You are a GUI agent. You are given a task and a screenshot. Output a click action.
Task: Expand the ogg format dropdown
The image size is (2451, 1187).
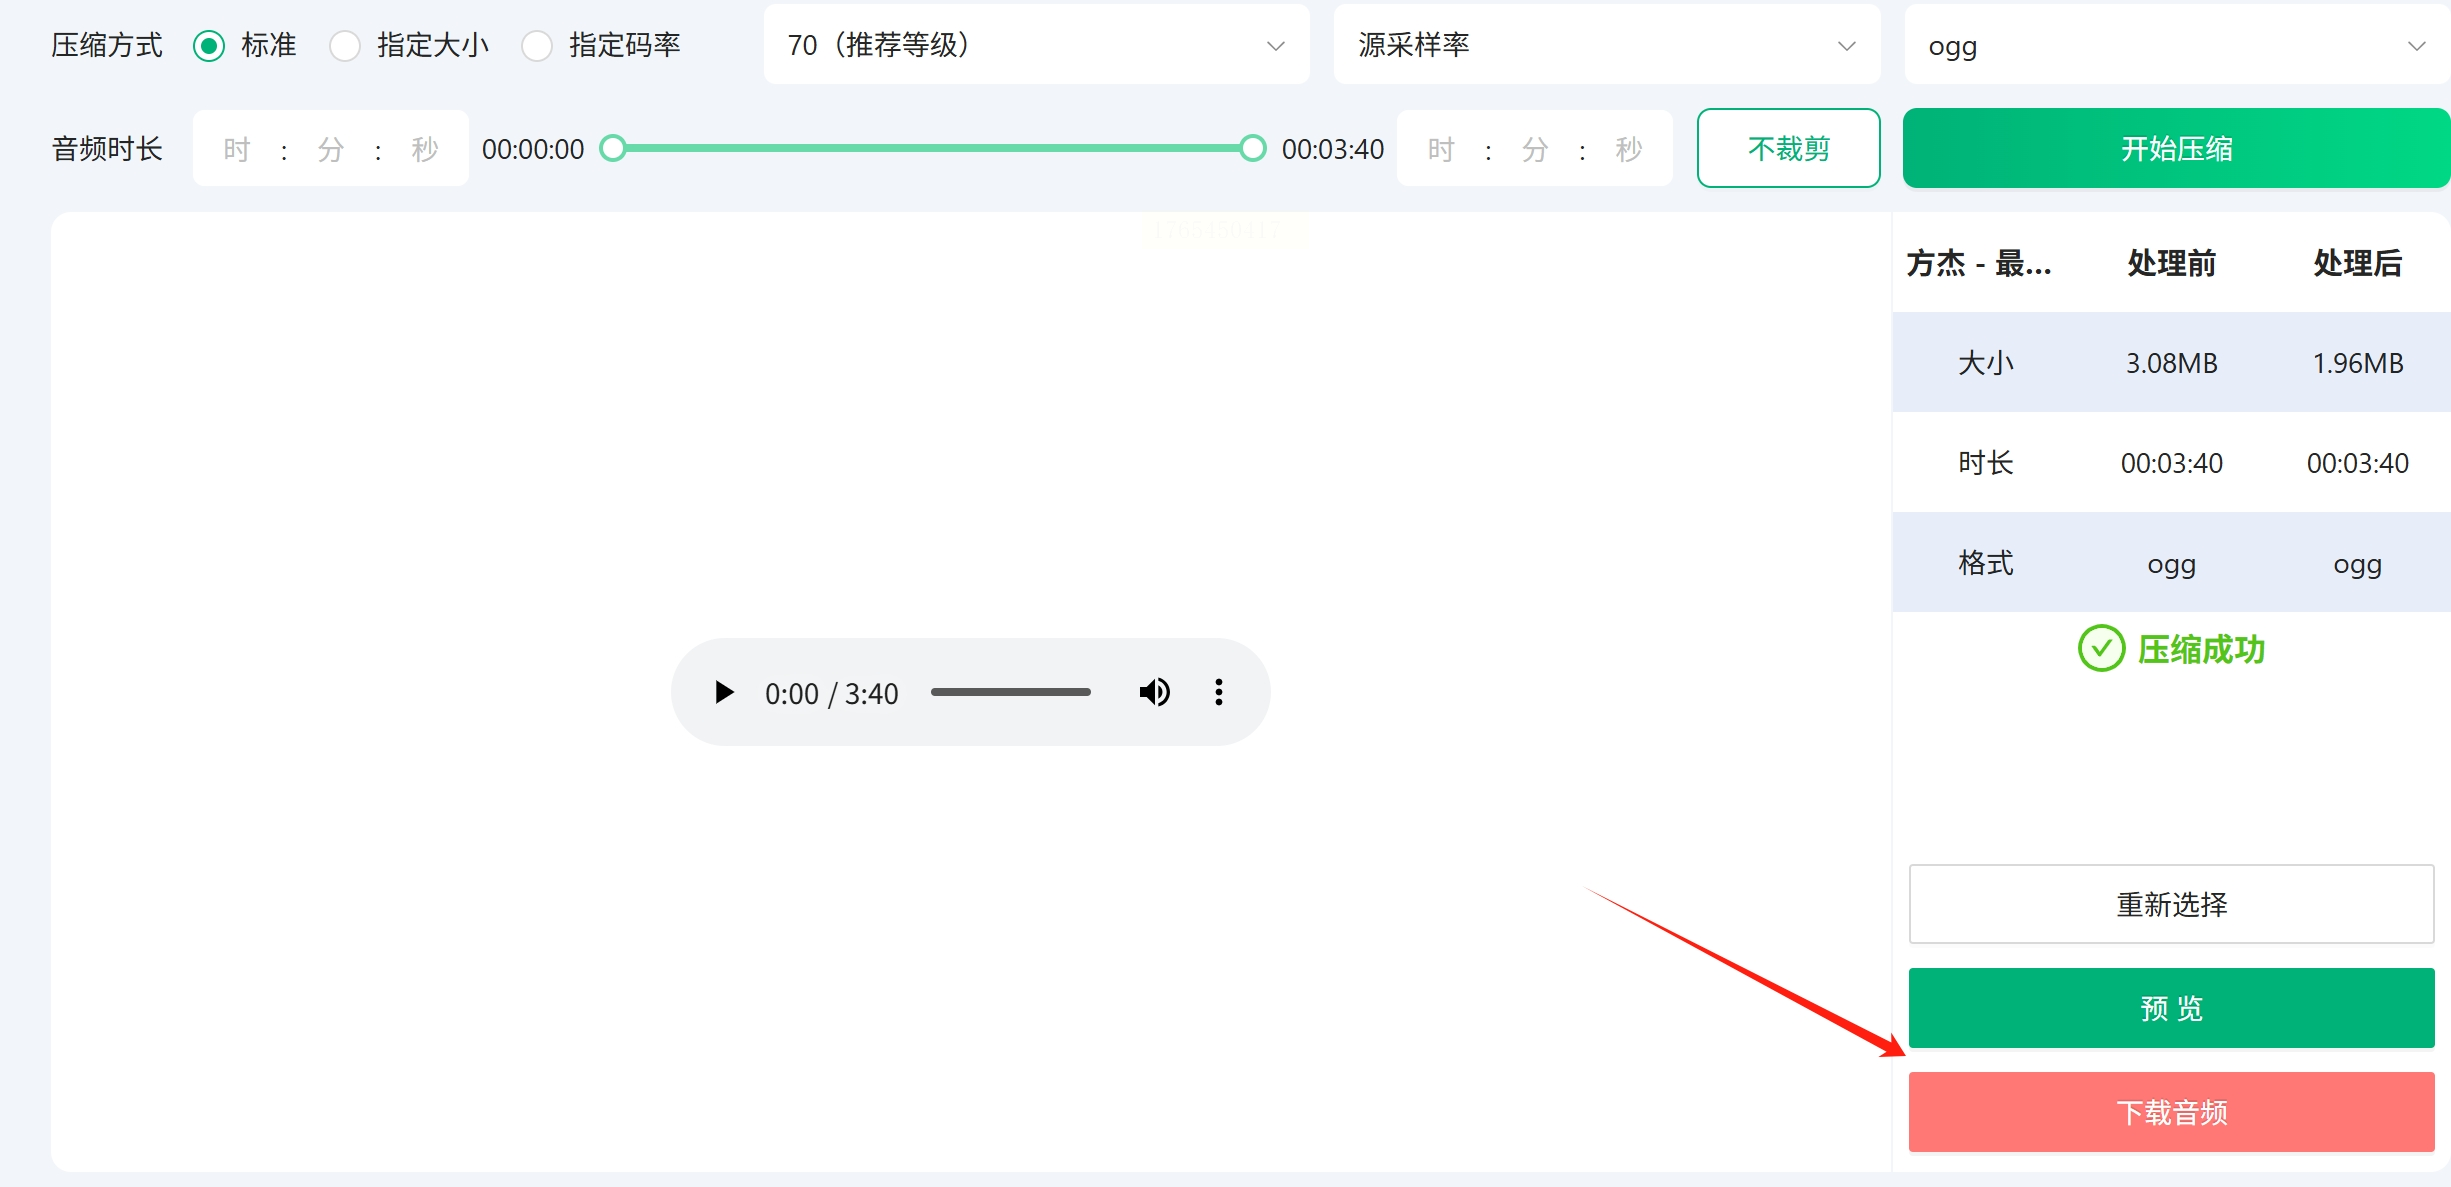[2175, 46]
